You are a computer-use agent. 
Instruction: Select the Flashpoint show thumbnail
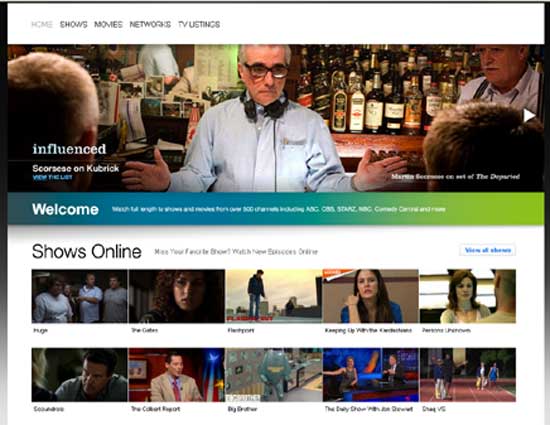coord(274,296)
